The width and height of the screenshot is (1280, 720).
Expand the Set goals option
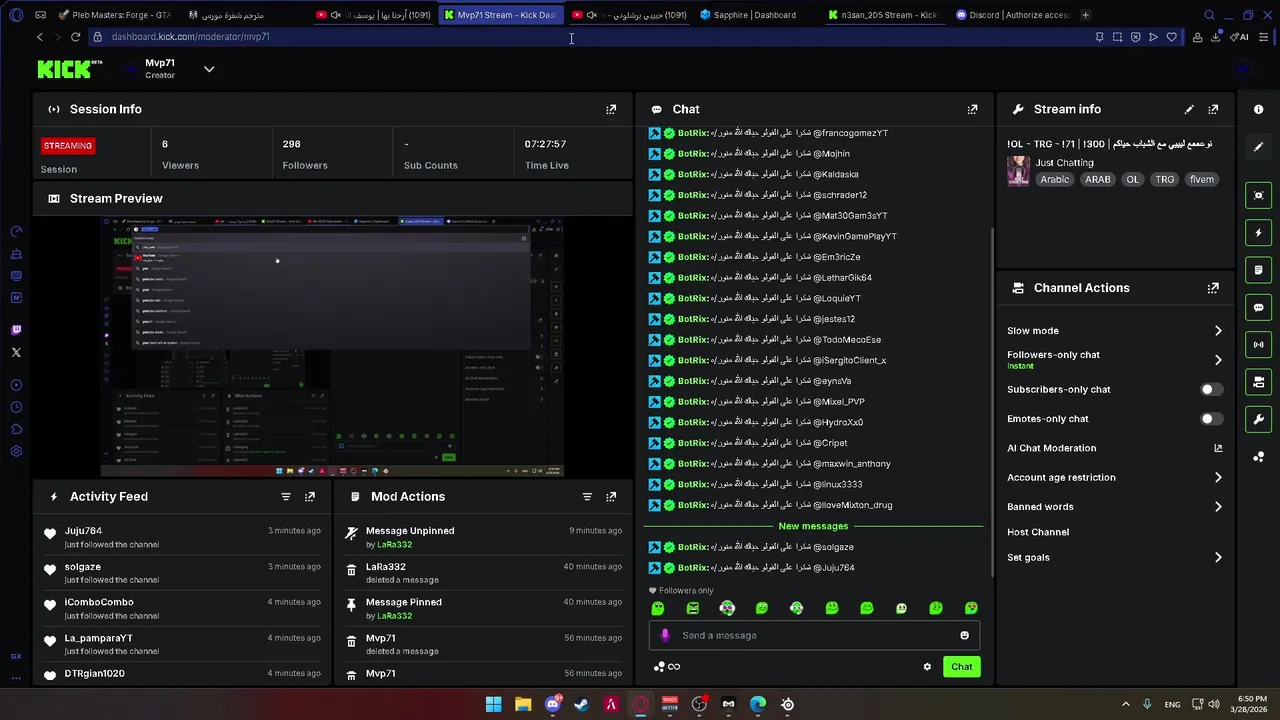pyautogui.click(x=1217, y=558)
